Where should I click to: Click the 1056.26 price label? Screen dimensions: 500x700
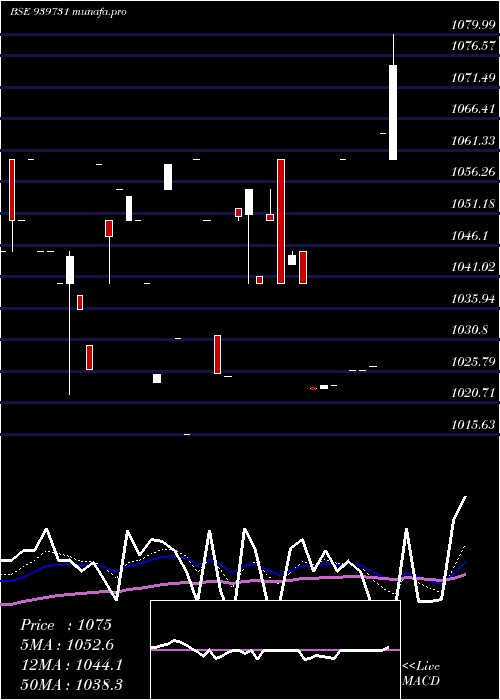(x=473, y=171)
